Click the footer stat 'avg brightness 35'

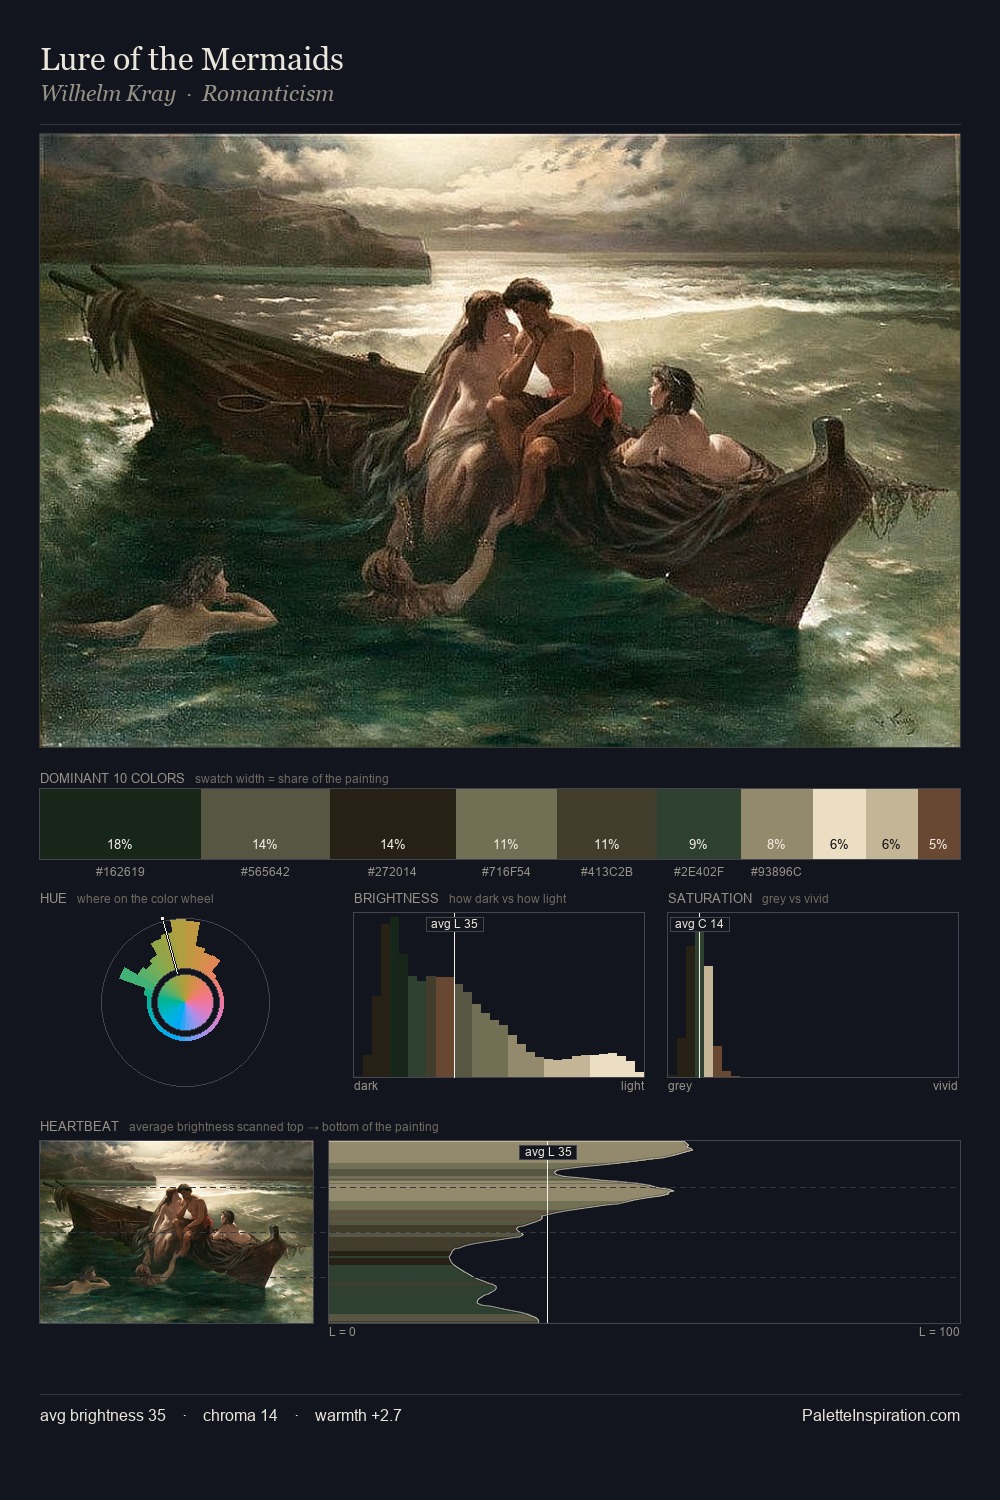[x=103, y=1415]
